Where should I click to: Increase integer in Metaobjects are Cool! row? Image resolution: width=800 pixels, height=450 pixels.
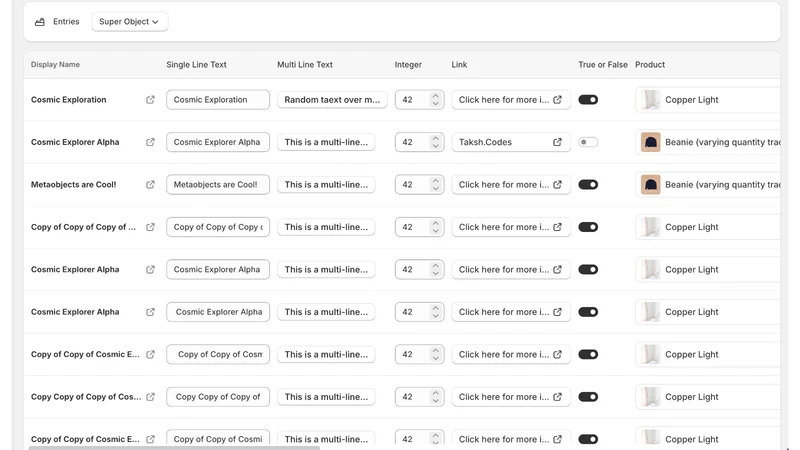point(435,181)
